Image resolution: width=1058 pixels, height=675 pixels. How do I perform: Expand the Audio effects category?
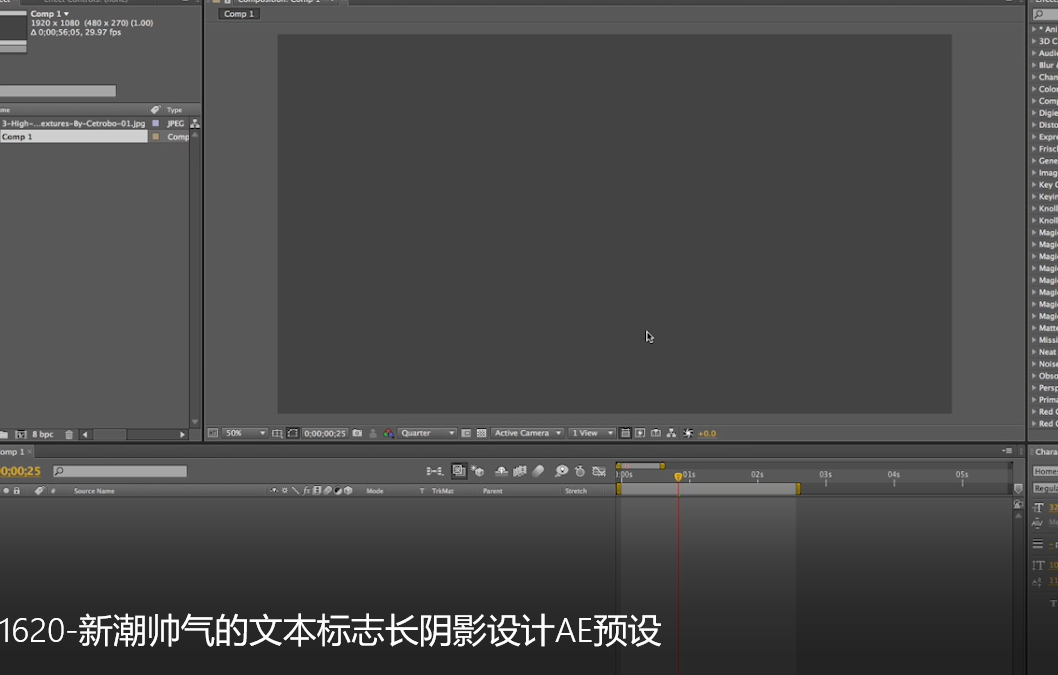coord(1034,53)
